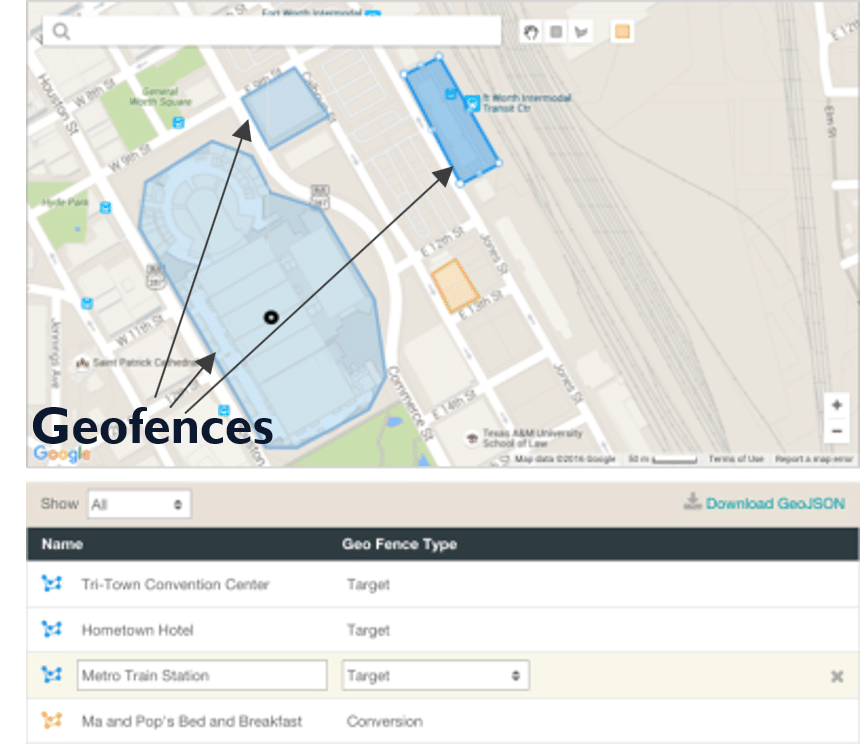The image size is (860, 744).
Task: Click polygon icon beside Hometown Hotel
Action: point(51,630)
